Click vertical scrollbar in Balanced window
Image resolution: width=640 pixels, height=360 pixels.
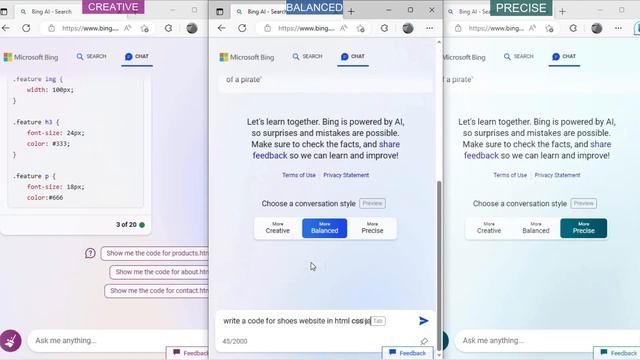point(439,265)
